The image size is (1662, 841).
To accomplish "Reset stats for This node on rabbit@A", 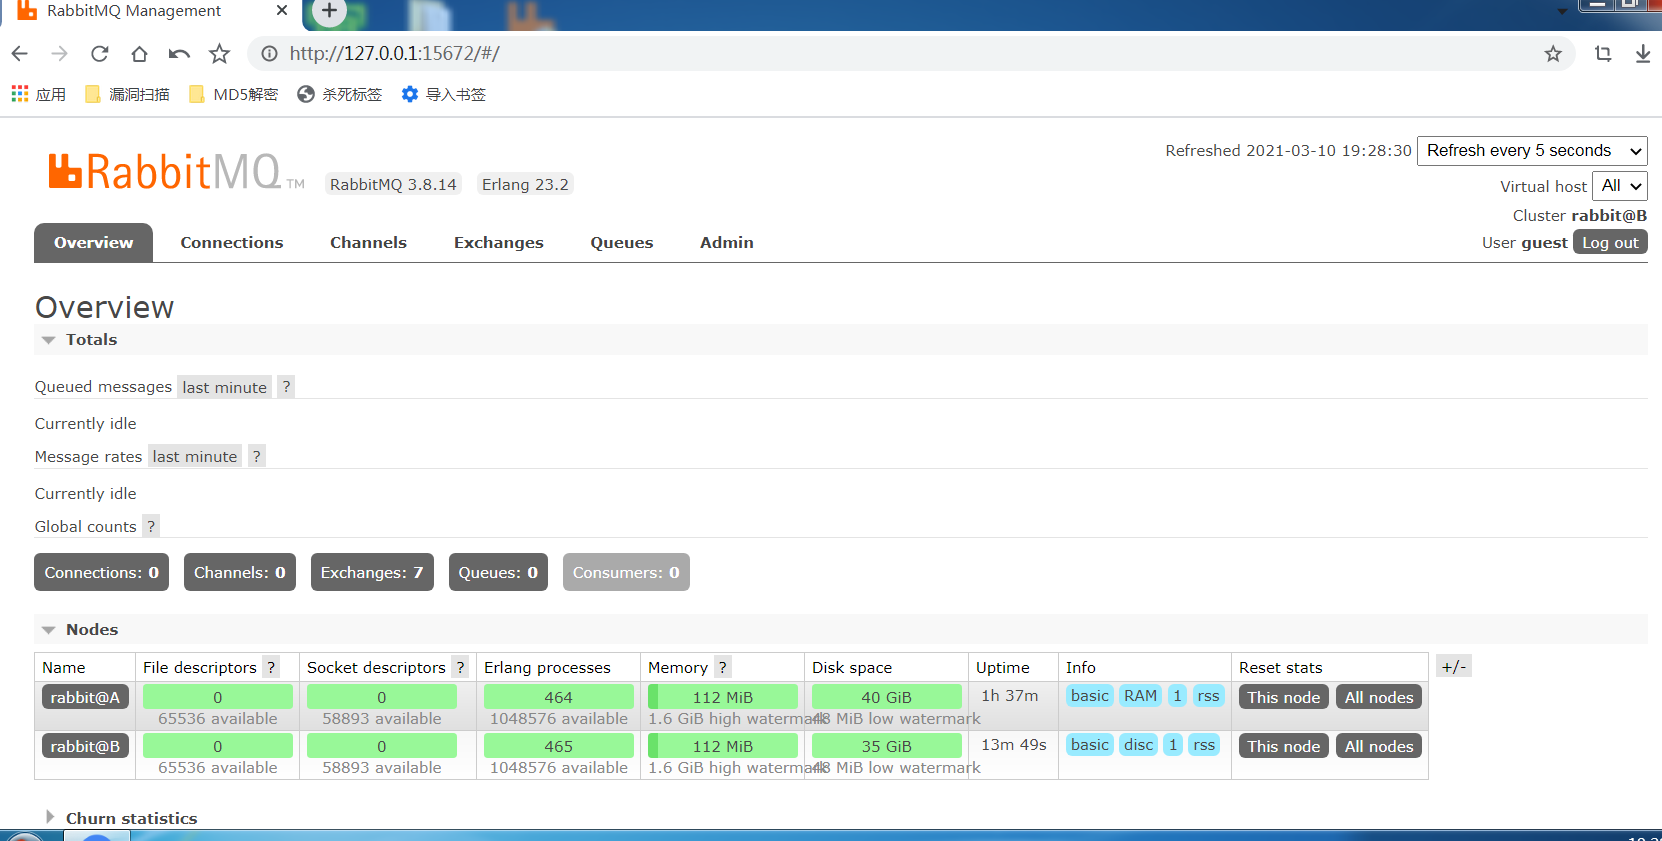I will (x=1284, y=697).
